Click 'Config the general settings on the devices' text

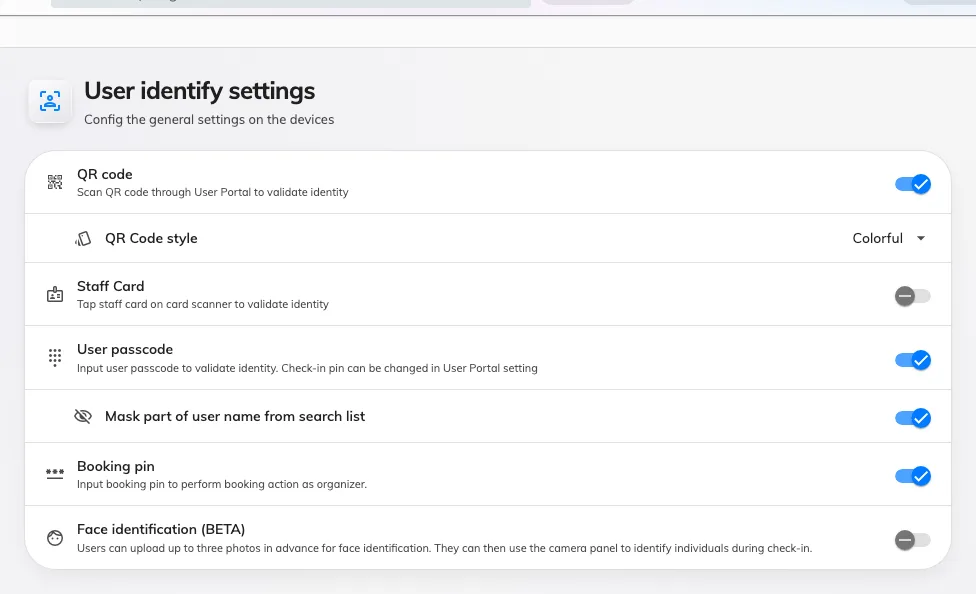pos(209,120)
